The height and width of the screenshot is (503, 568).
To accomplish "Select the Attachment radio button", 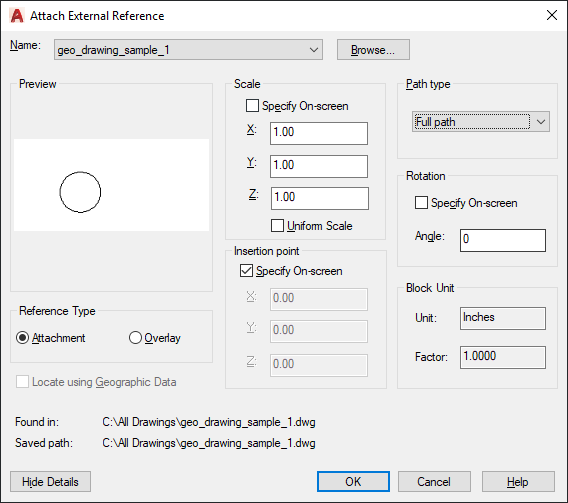I will pyautogui.click(x=22, y=338).
